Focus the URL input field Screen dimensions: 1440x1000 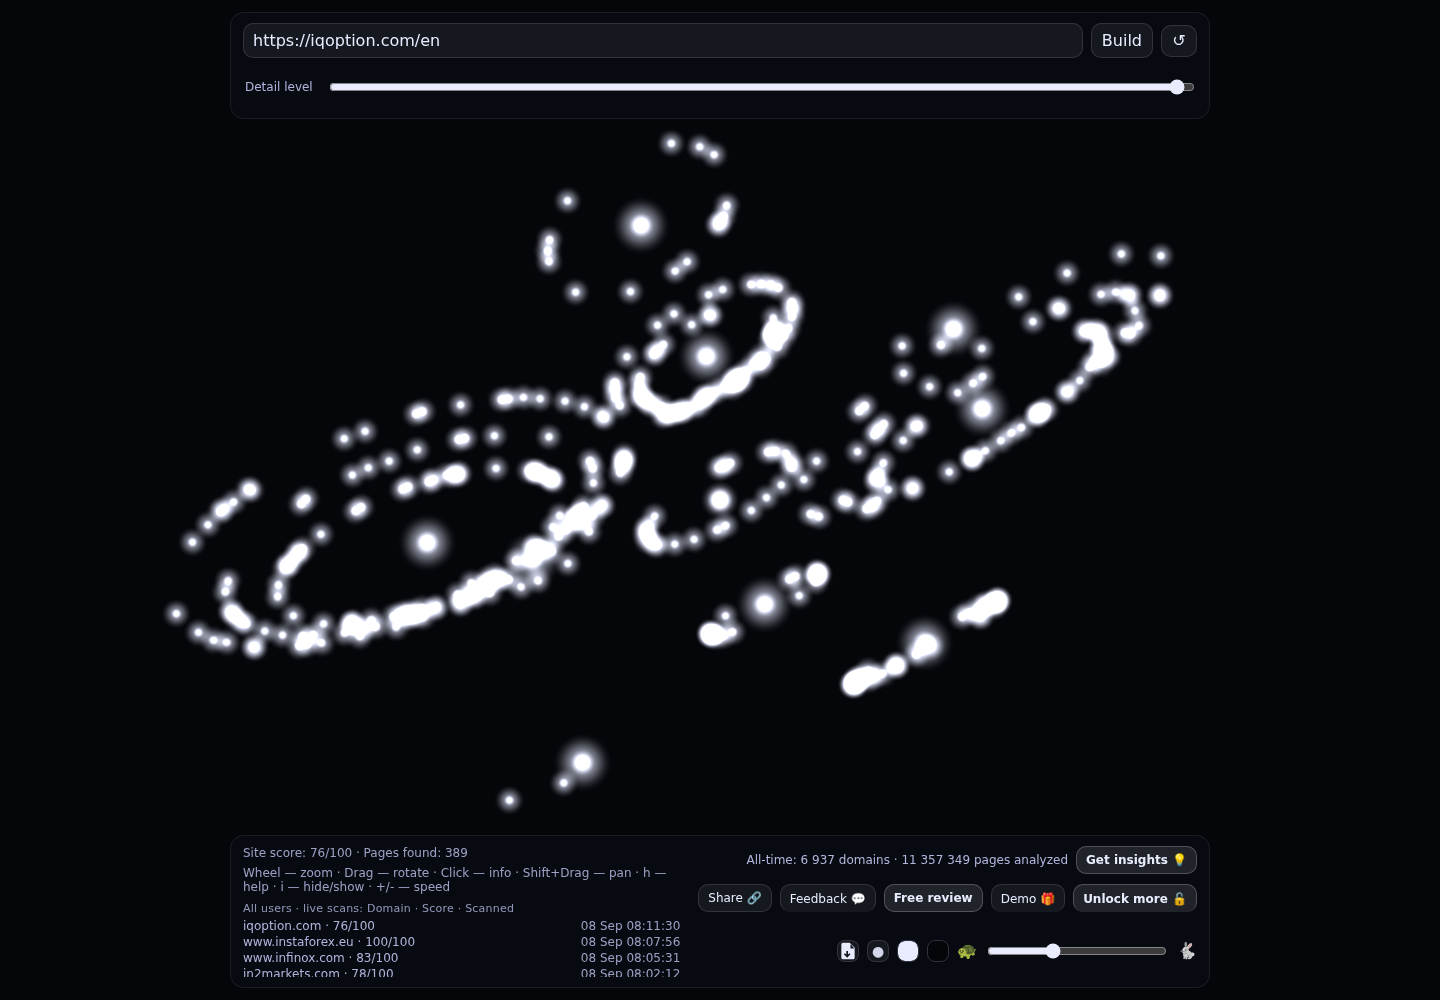(x=663, y=41)
